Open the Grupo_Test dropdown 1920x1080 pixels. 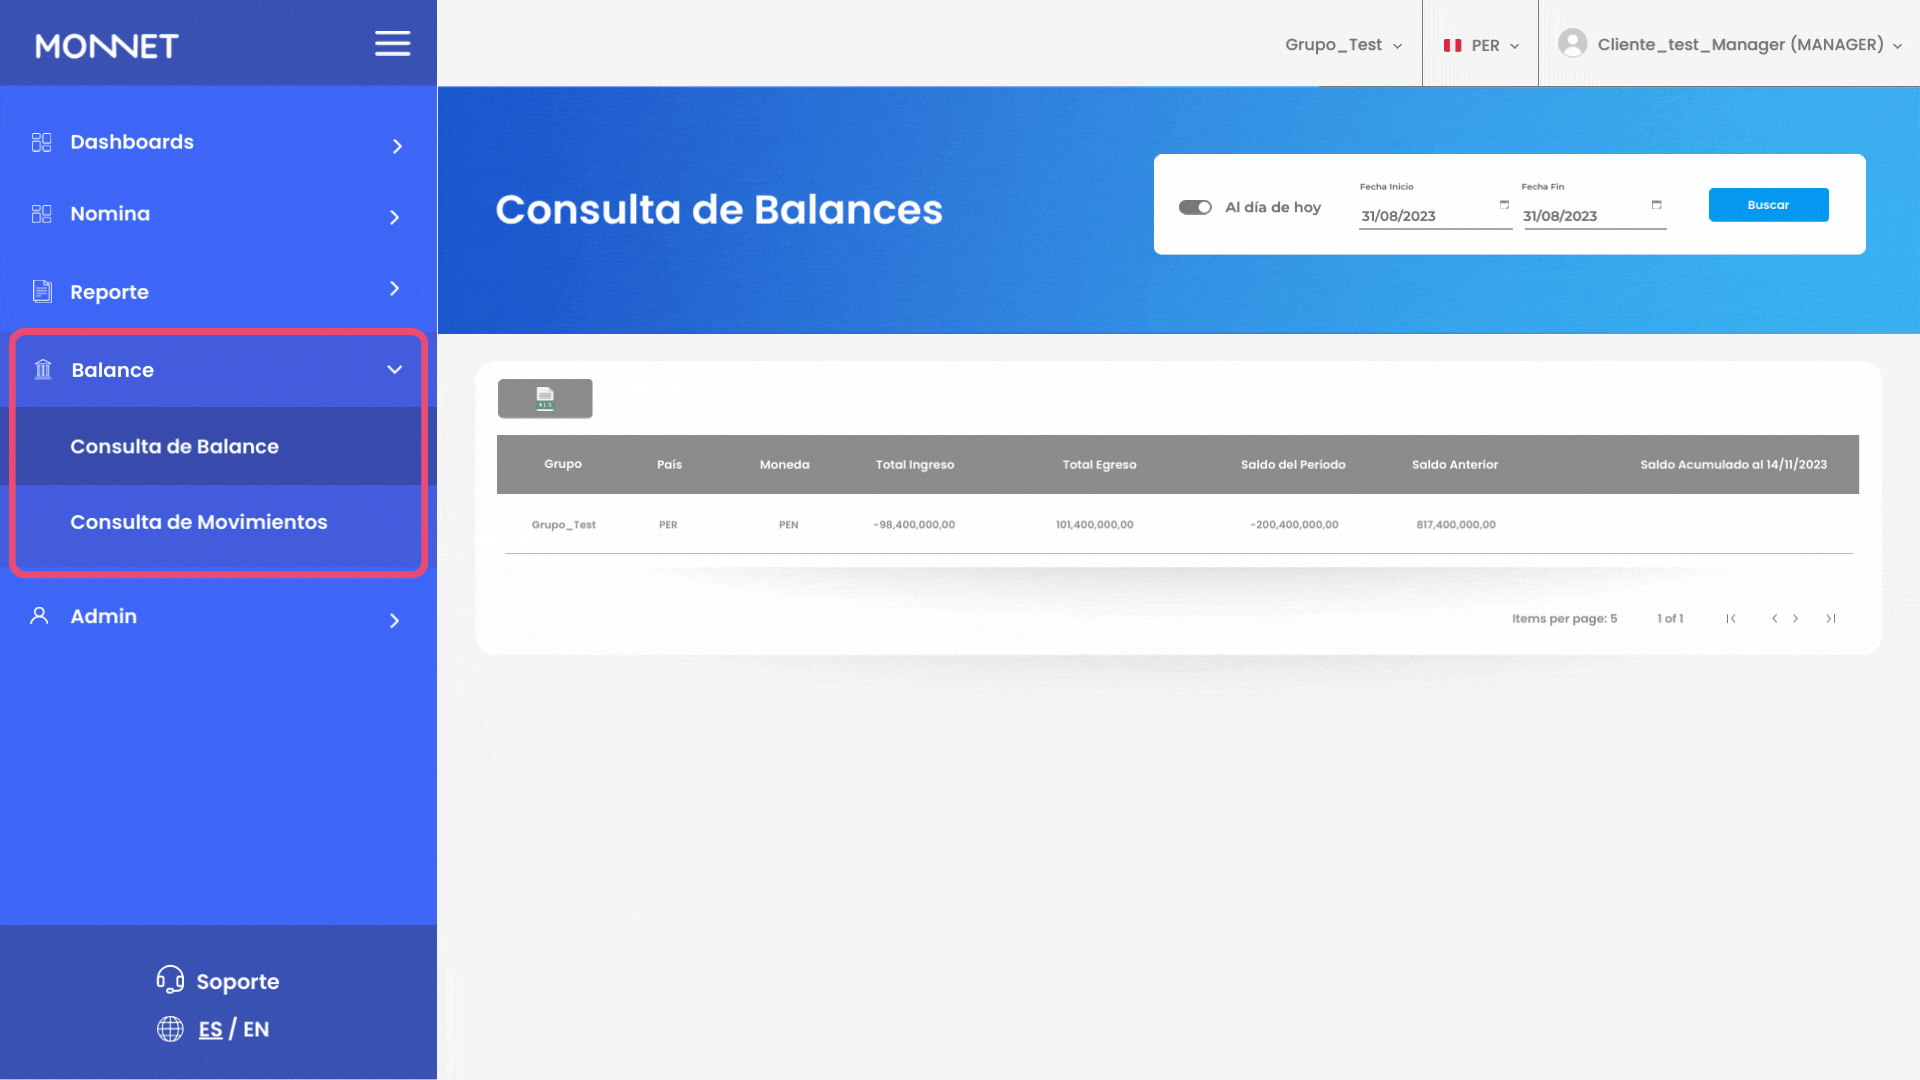pyautogui.click(x=1343, y=45)
